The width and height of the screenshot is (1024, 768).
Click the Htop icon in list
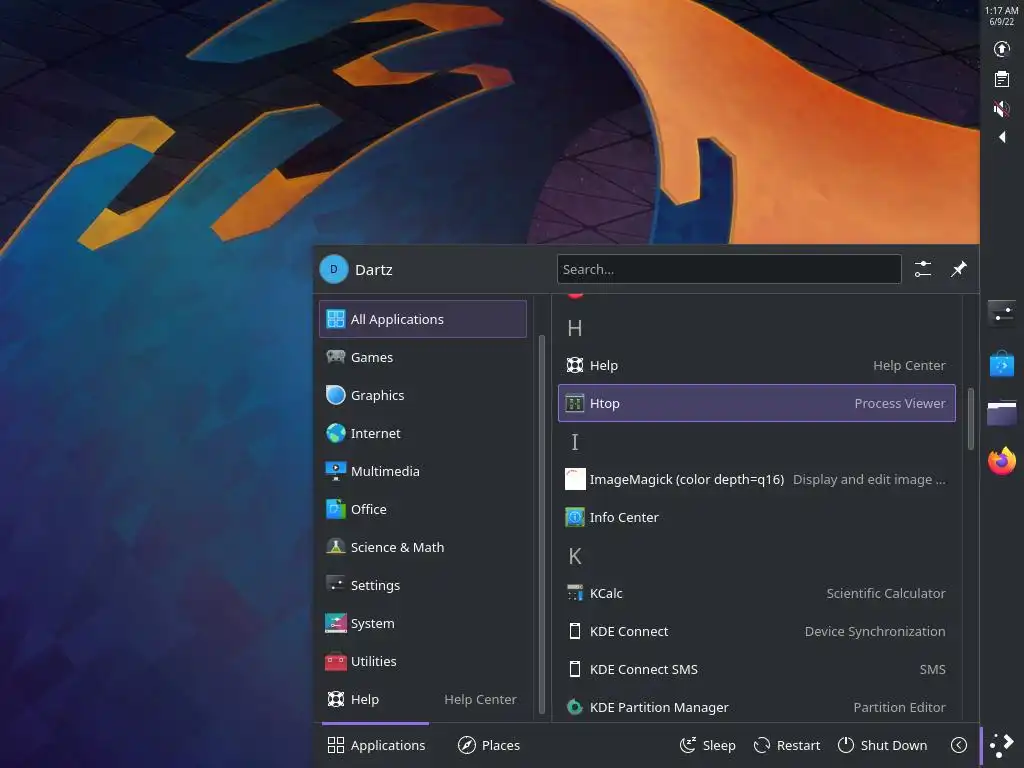tap(575, 403)
